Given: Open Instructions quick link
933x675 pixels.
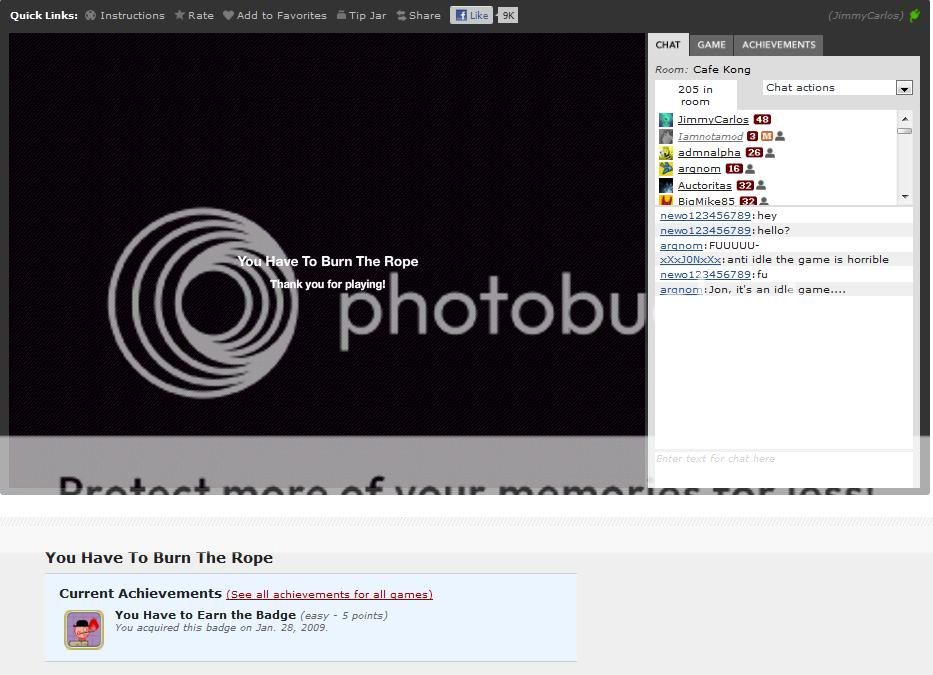Looking at the screenshot, I should [125, 15].
